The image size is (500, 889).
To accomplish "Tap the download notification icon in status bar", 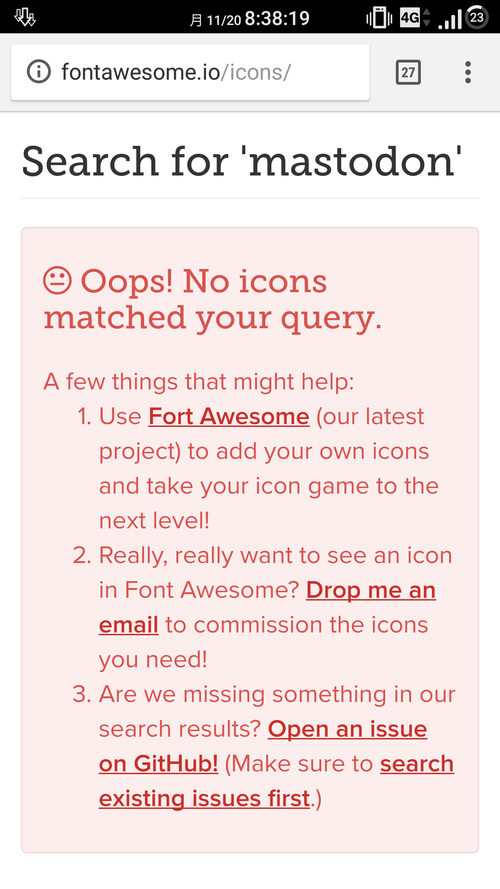I will coord(24,18).
